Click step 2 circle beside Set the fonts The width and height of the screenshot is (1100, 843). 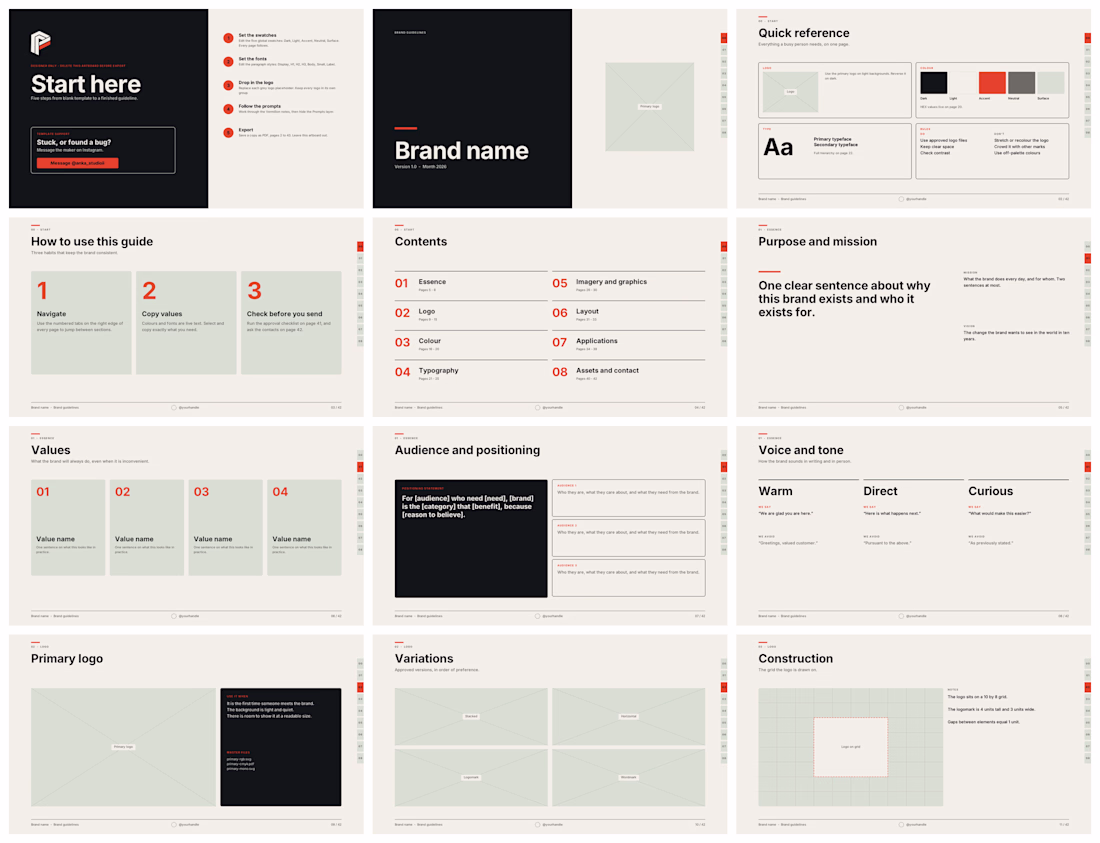pos(228,62)
